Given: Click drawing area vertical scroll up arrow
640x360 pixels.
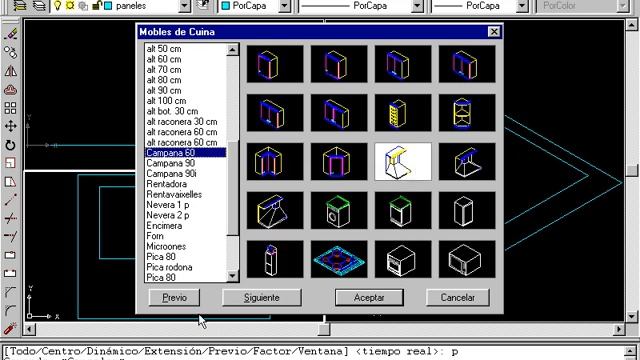Looking at the screenshot, I should (631, 25).
